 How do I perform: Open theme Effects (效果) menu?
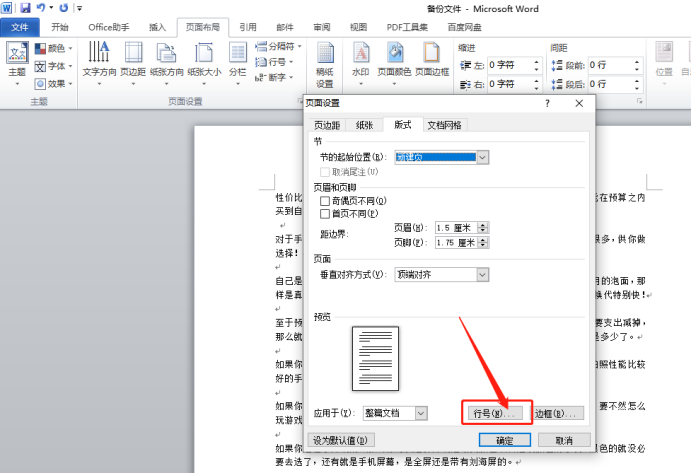(x=53, y=83)
